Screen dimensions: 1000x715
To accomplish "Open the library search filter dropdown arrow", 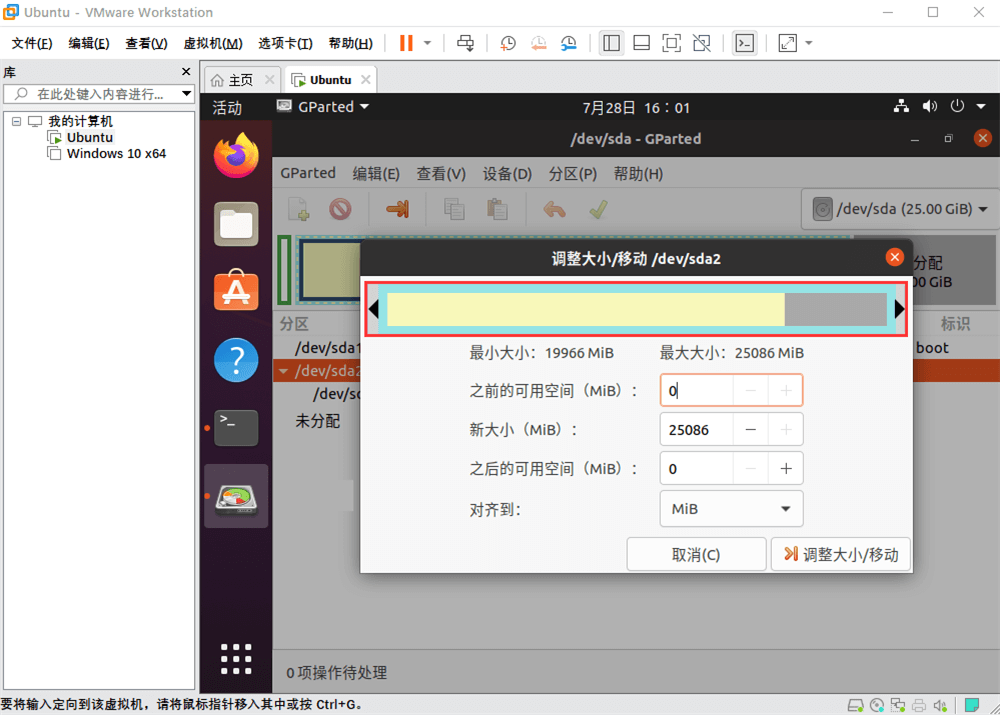I will pyautogui.click(x=185, y=94).
